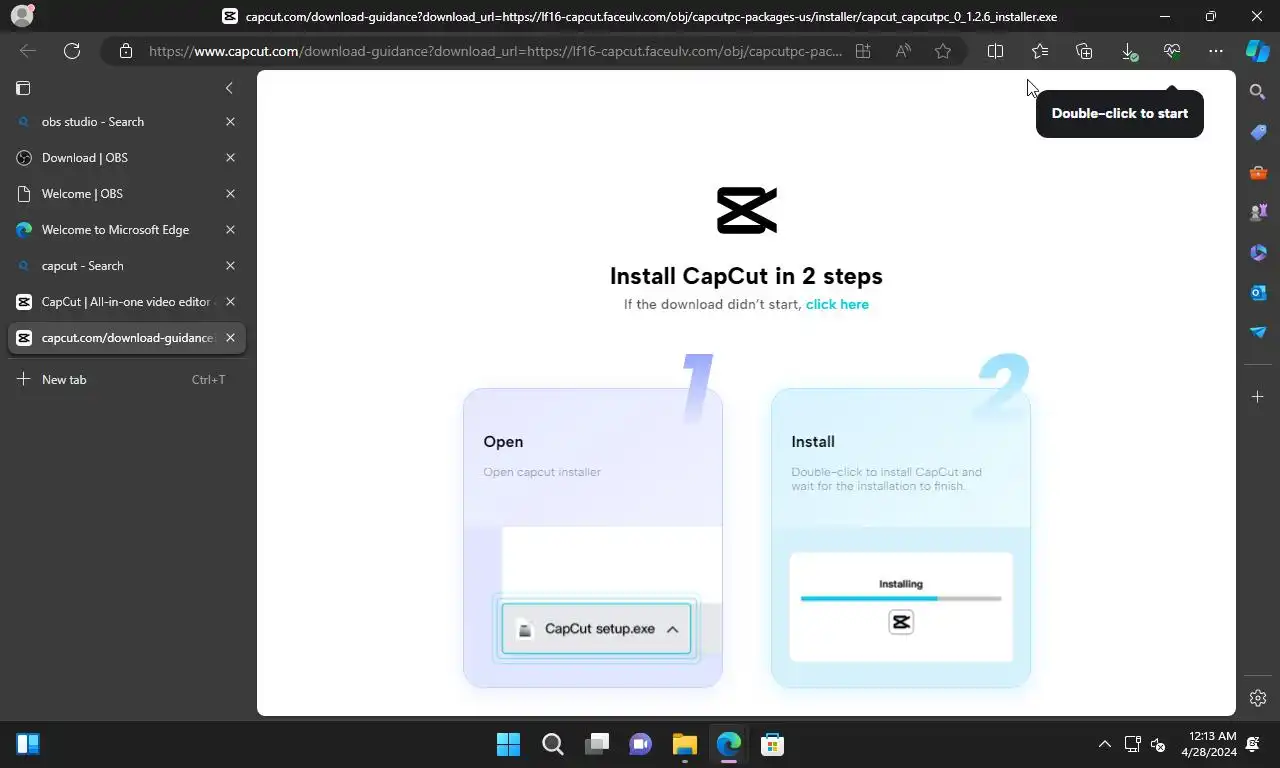Click the Install step card
The width and height of the screenshot is (1280, 768).
(x=901, y=537)
